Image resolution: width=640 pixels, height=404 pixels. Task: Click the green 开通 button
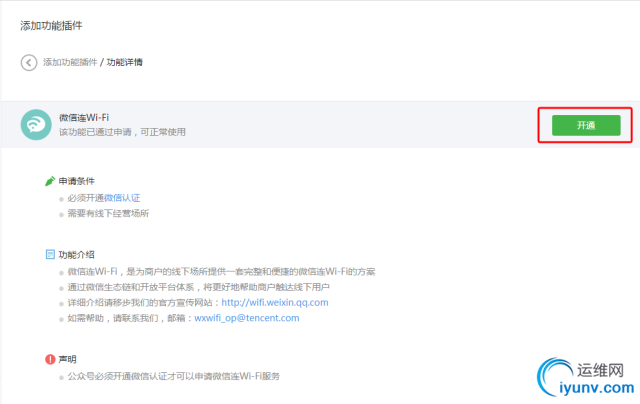point(586,125)
